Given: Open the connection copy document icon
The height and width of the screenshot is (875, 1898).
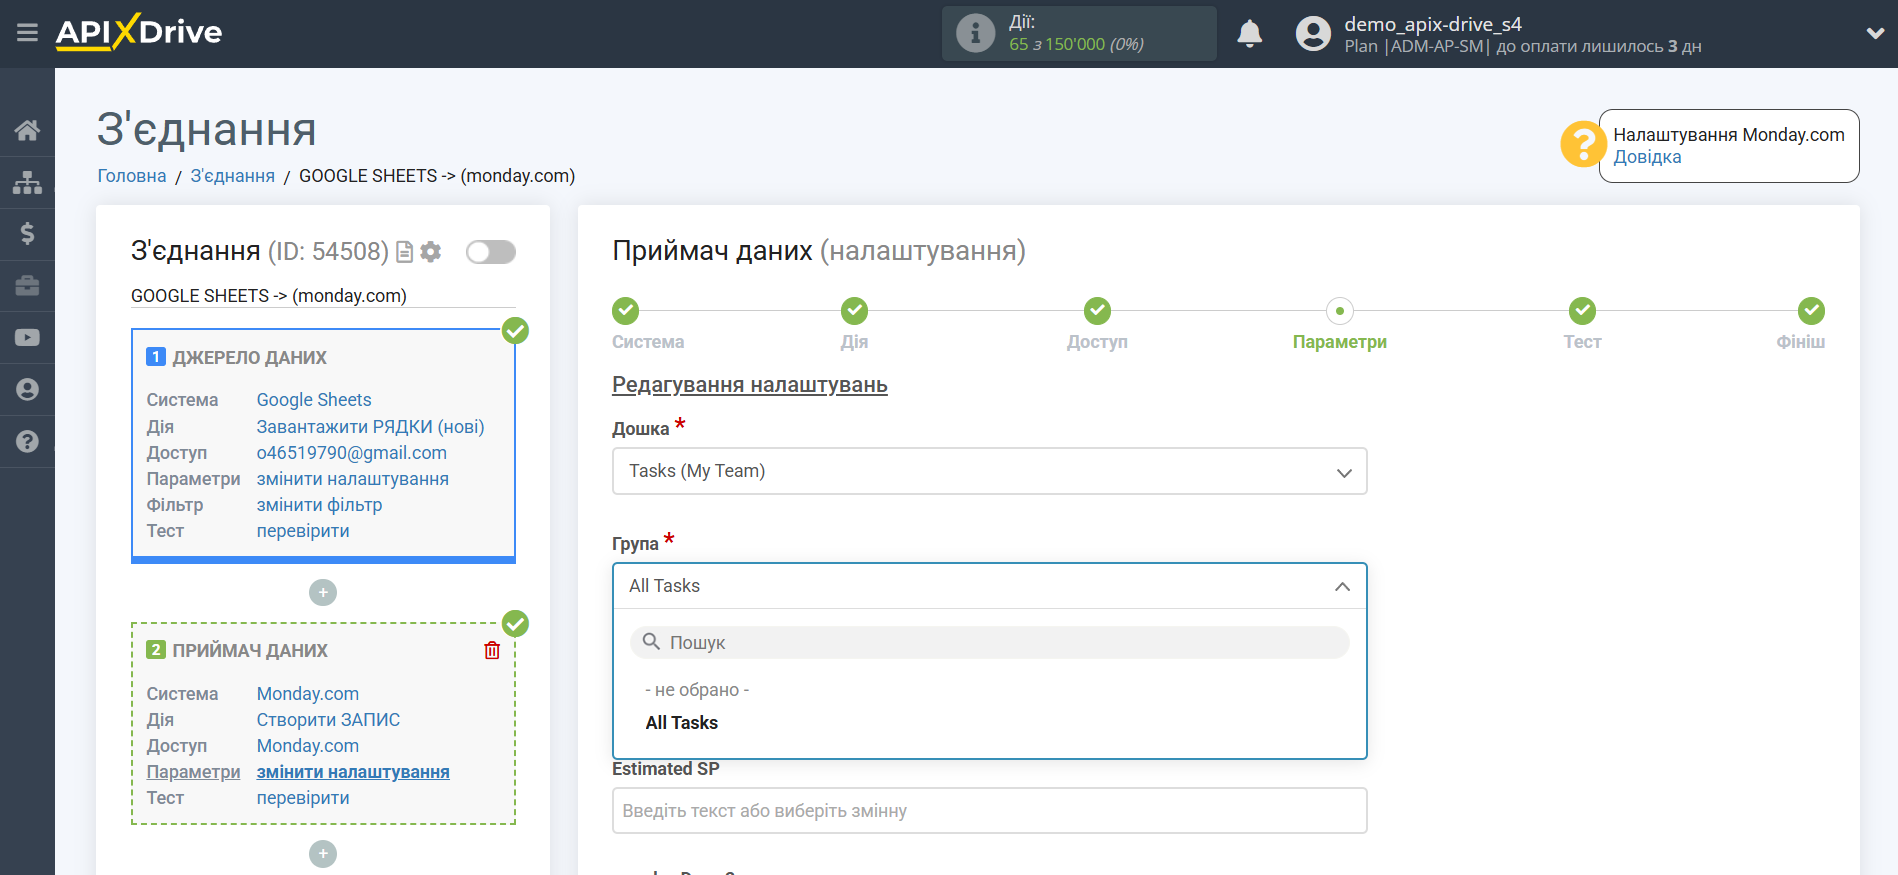Looking at the screenshot, I should click(404, 252).
